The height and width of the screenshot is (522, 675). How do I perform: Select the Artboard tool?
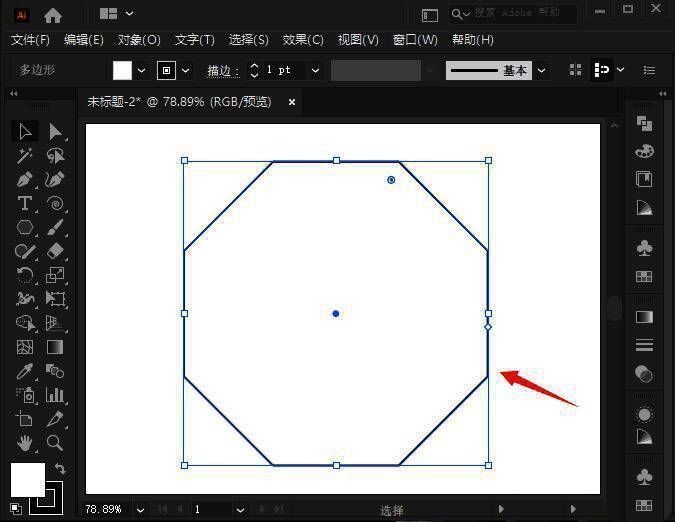25,419
